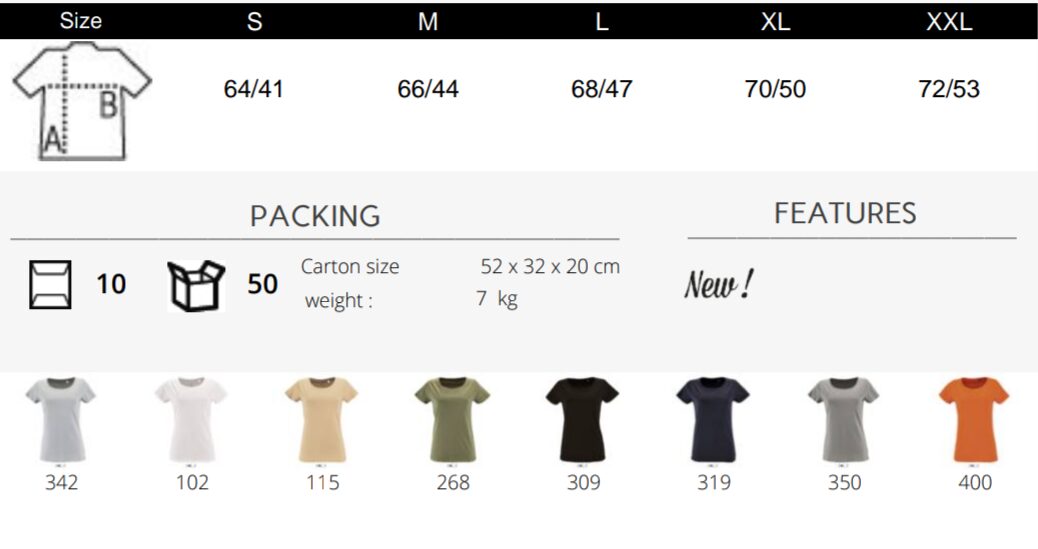Pick the grey melange t-shirt 350
The width and height of the screenshot is (1038, 549).
pos(844,420)
